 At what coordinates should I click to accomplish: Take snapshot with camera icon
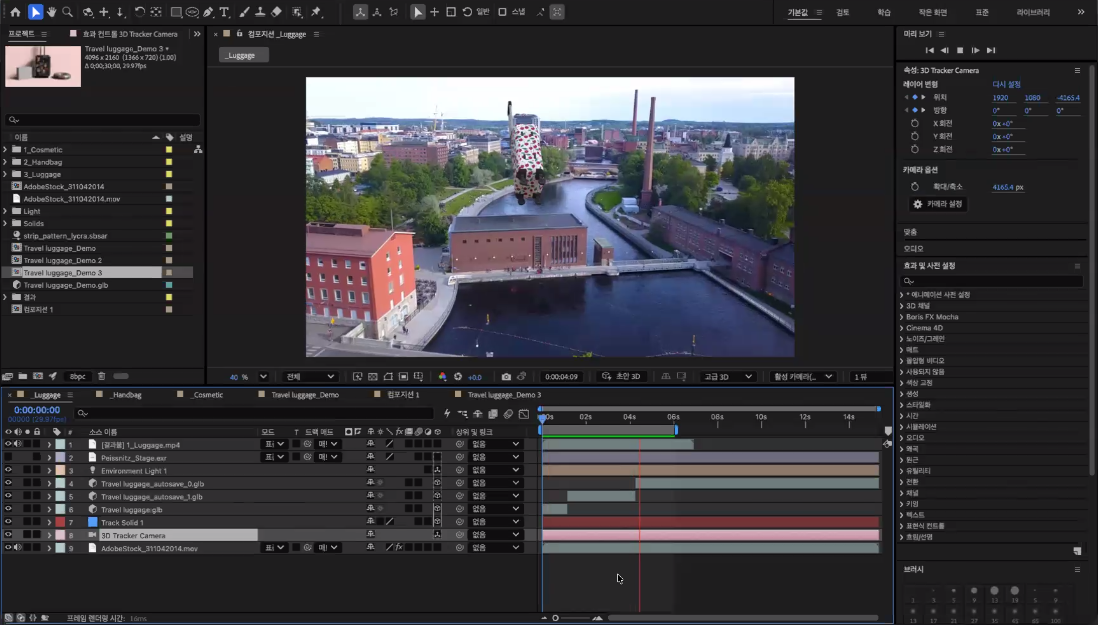point(506,377)
